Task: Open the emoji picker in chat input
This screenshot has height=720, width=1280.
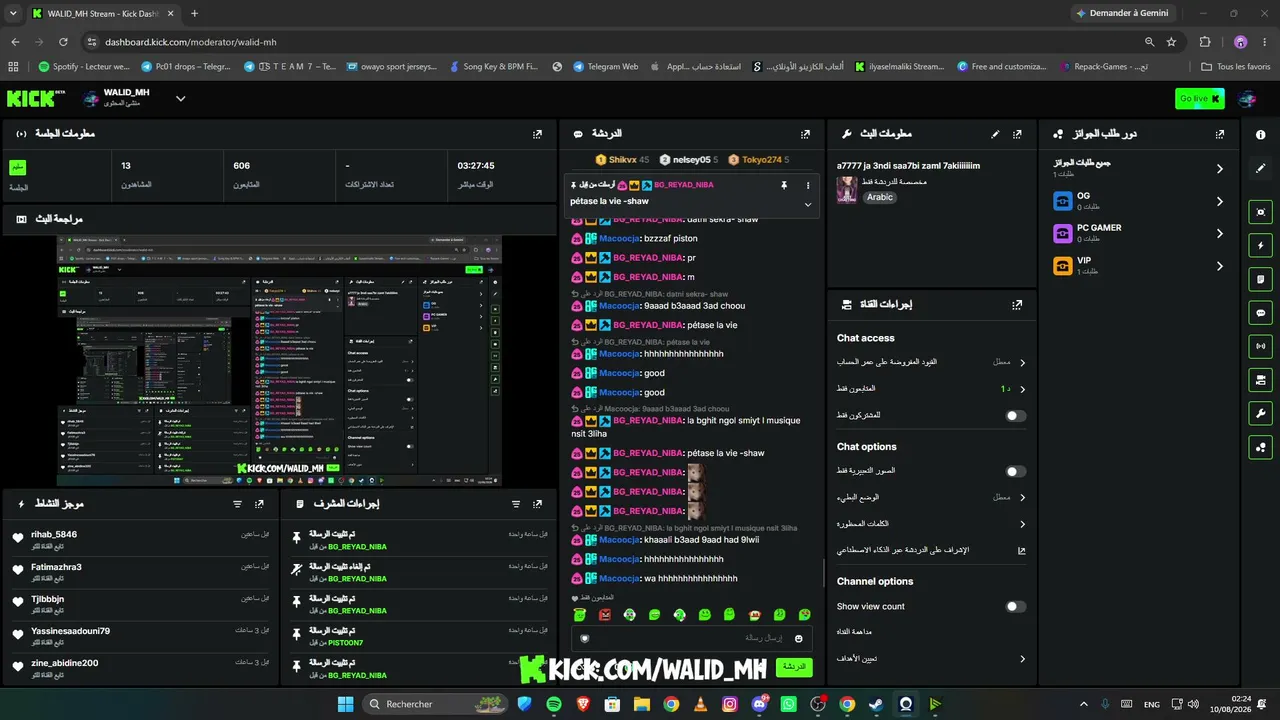Action: [x=799, y=638]
